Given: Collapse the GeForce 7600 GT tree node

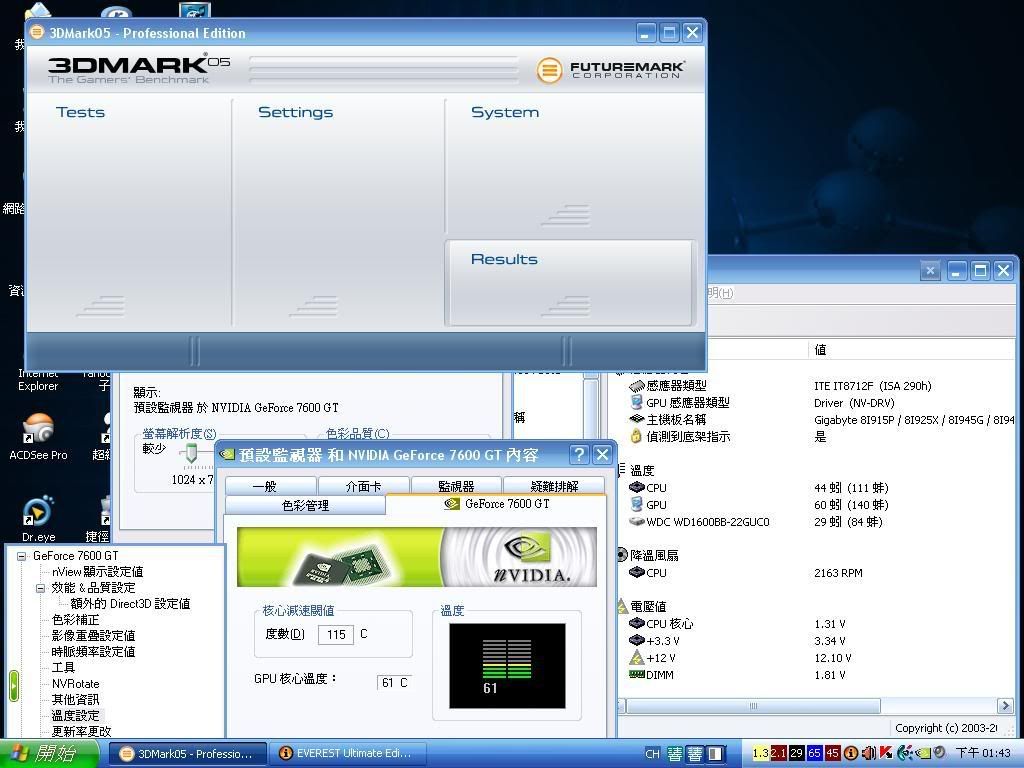Looking at the screenshot, I should click(x=21, y=556).
